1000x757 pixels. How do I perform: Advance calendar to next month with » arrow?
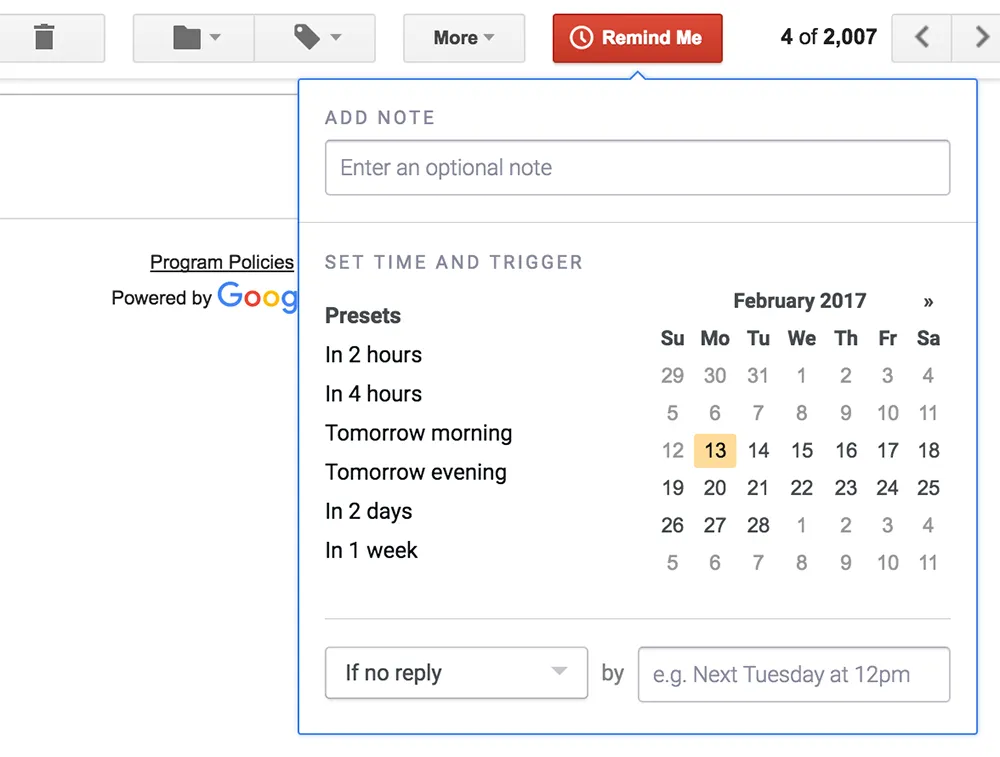tap(928, 302)
